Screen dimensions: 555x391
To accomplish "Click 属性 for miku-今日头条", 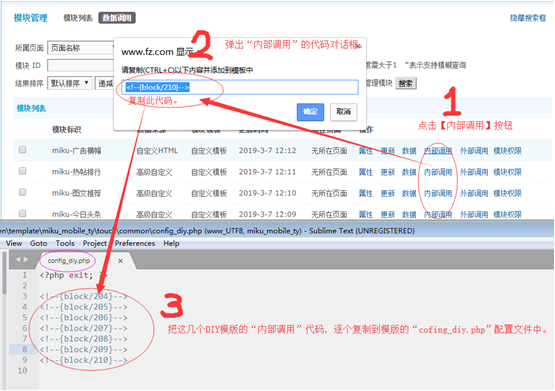I will pos(366,214).
